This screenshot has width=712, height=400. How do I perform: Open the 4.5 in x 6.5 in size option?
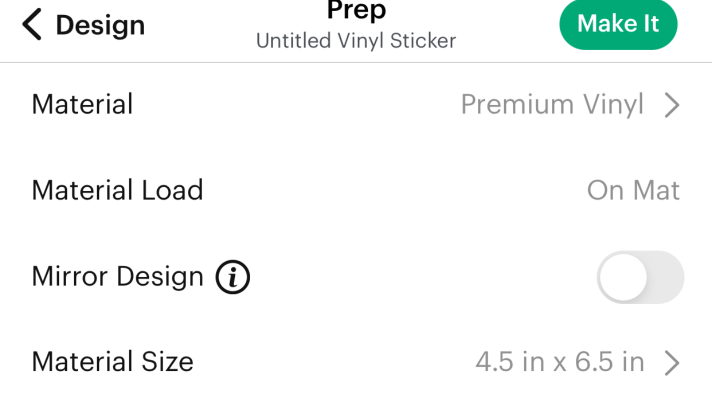(560, 362)
